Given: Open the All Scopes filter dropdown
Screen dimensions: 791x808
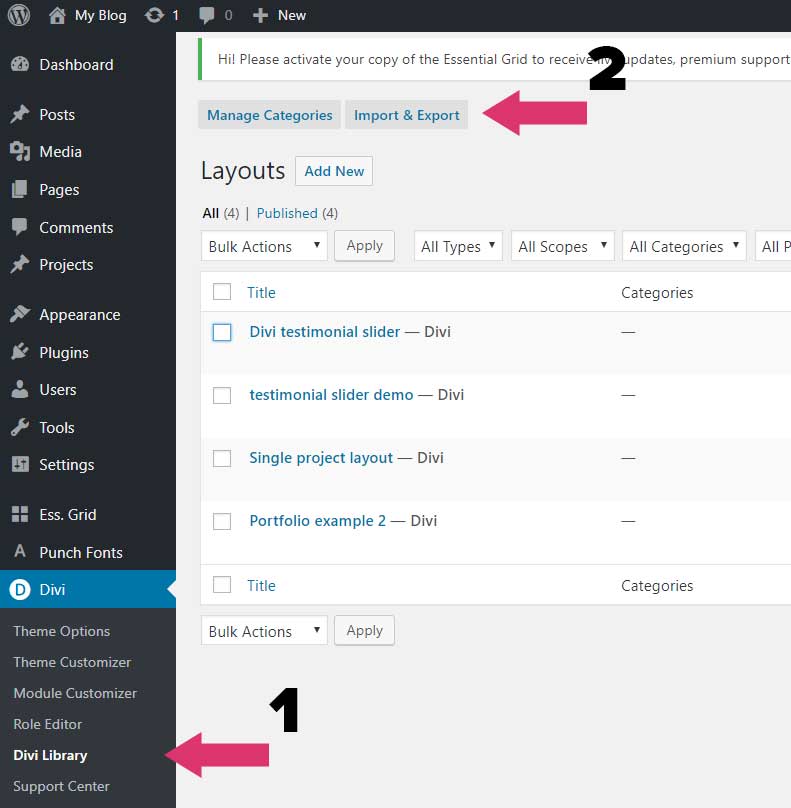Looking at the screenshot, I should coord(563,246).
